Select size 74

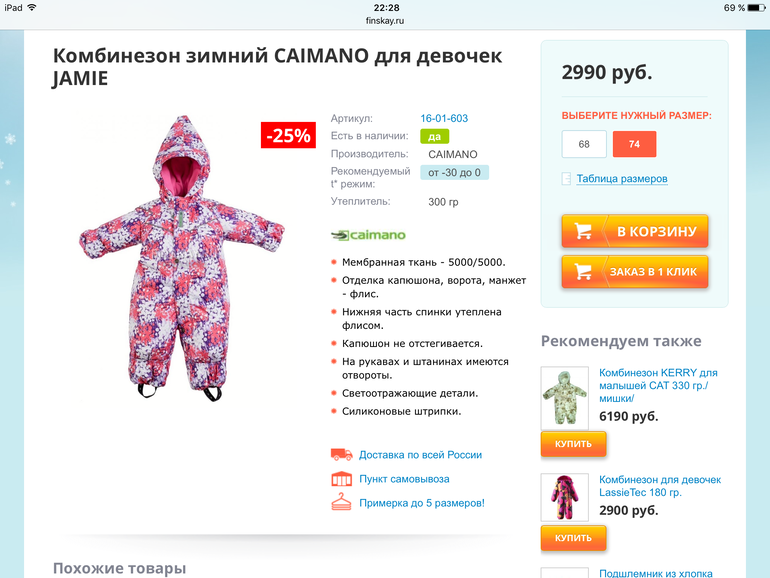634,144
